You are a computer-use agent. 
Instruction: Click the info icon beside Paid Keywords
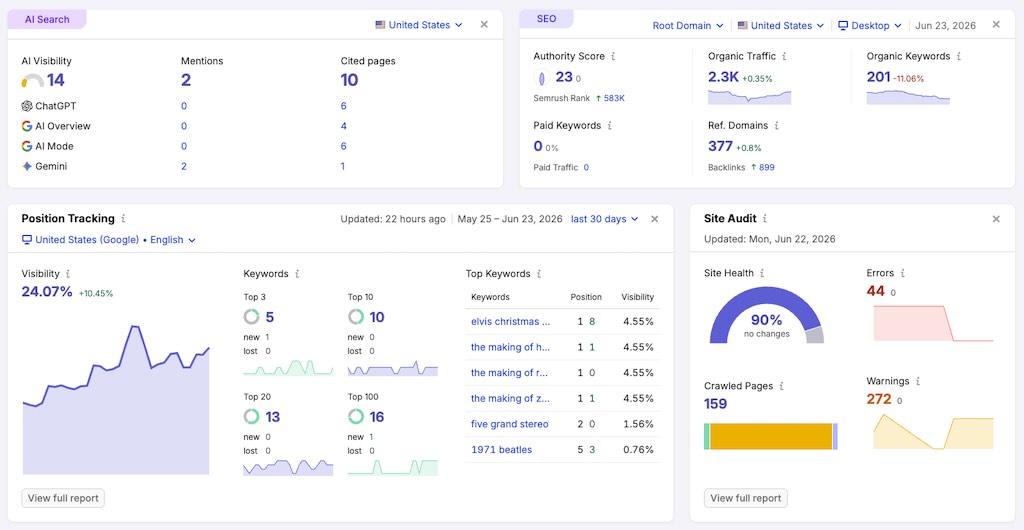click(609, 125)
